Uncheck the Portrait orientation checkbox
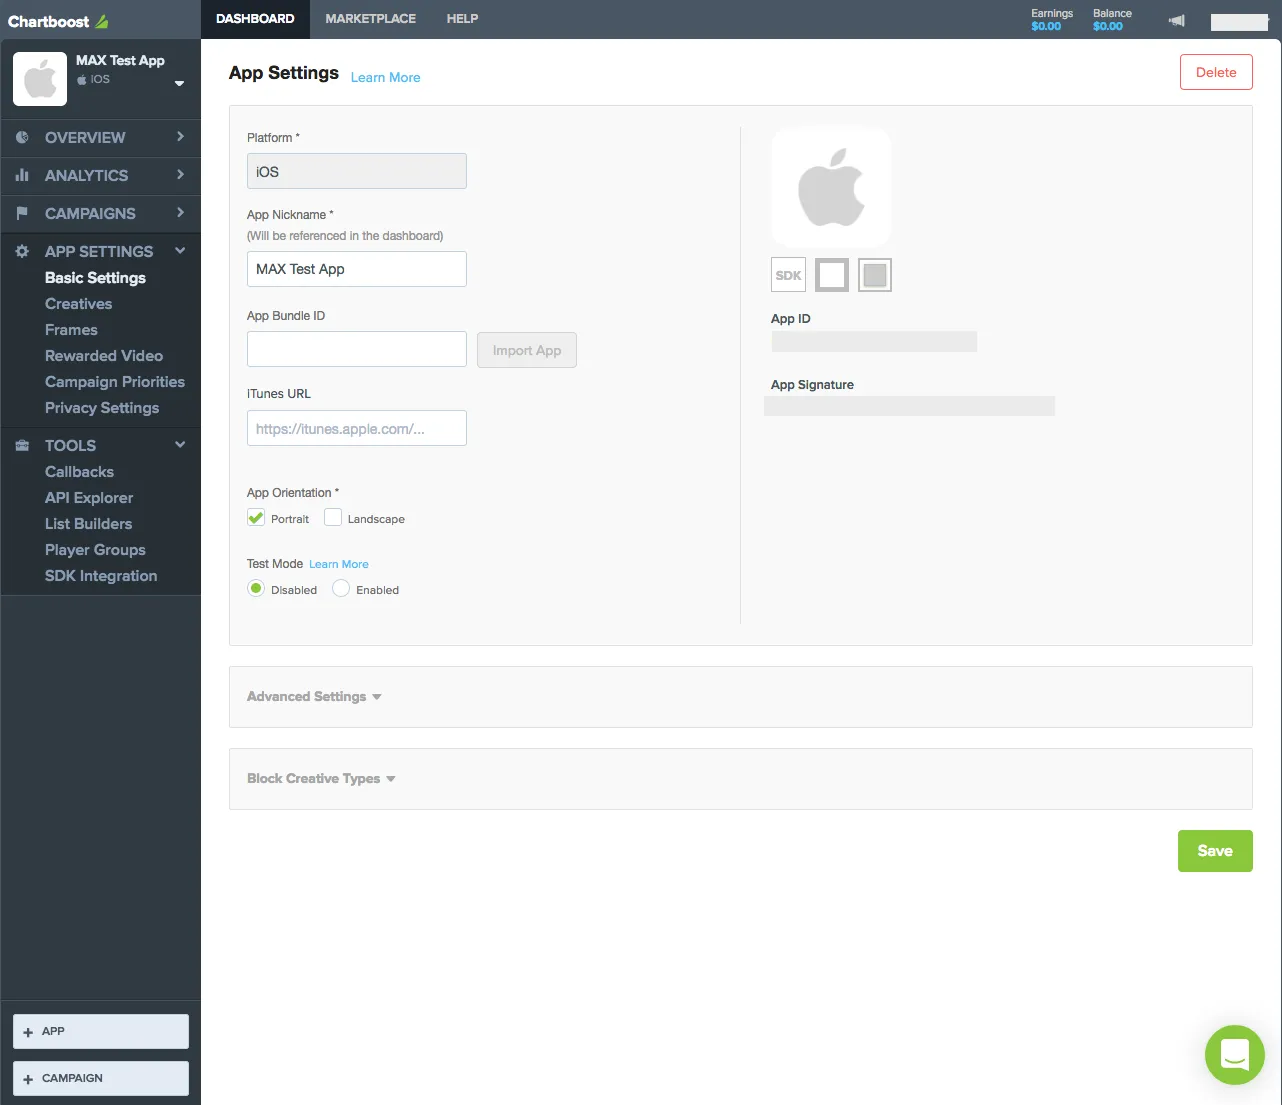1282x1105 pixels. (256, 518)
